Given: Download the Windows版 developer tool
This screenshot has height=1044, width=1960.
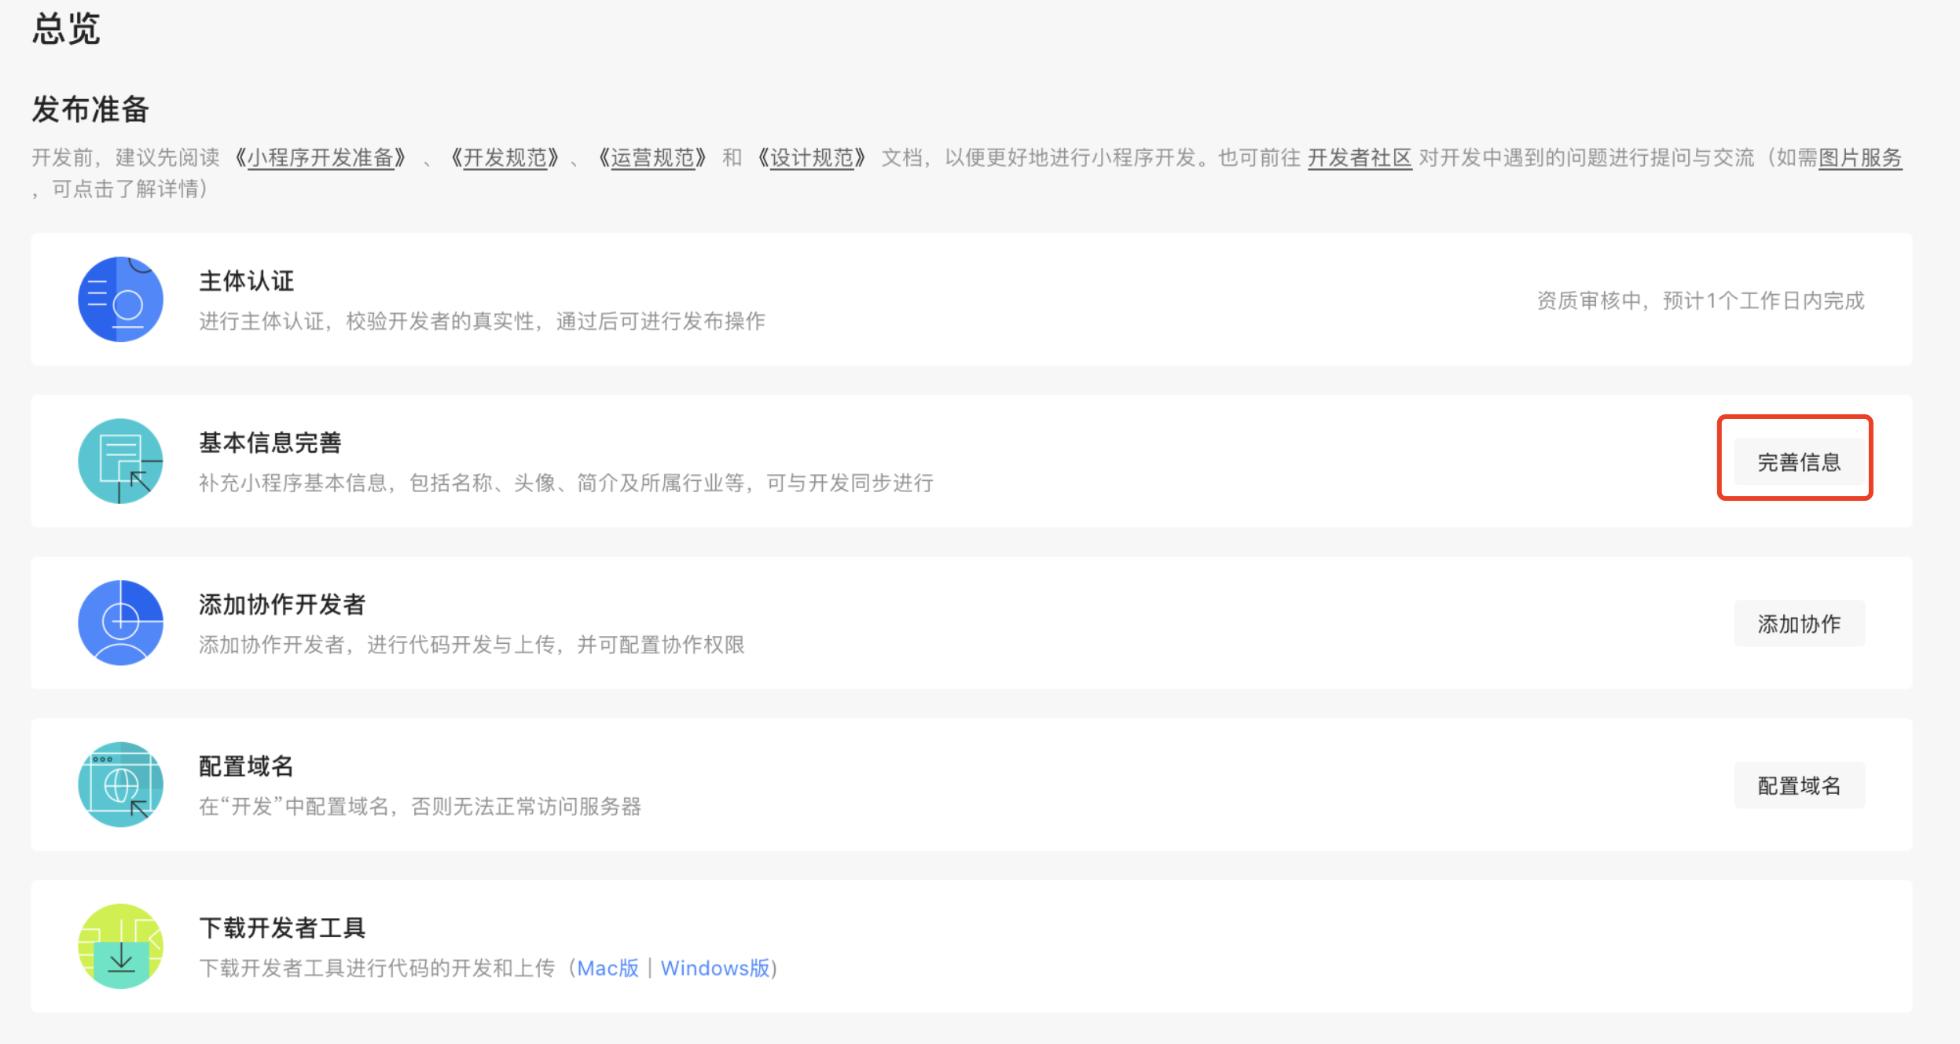Looking at the screenshot, I should (715, 968).
